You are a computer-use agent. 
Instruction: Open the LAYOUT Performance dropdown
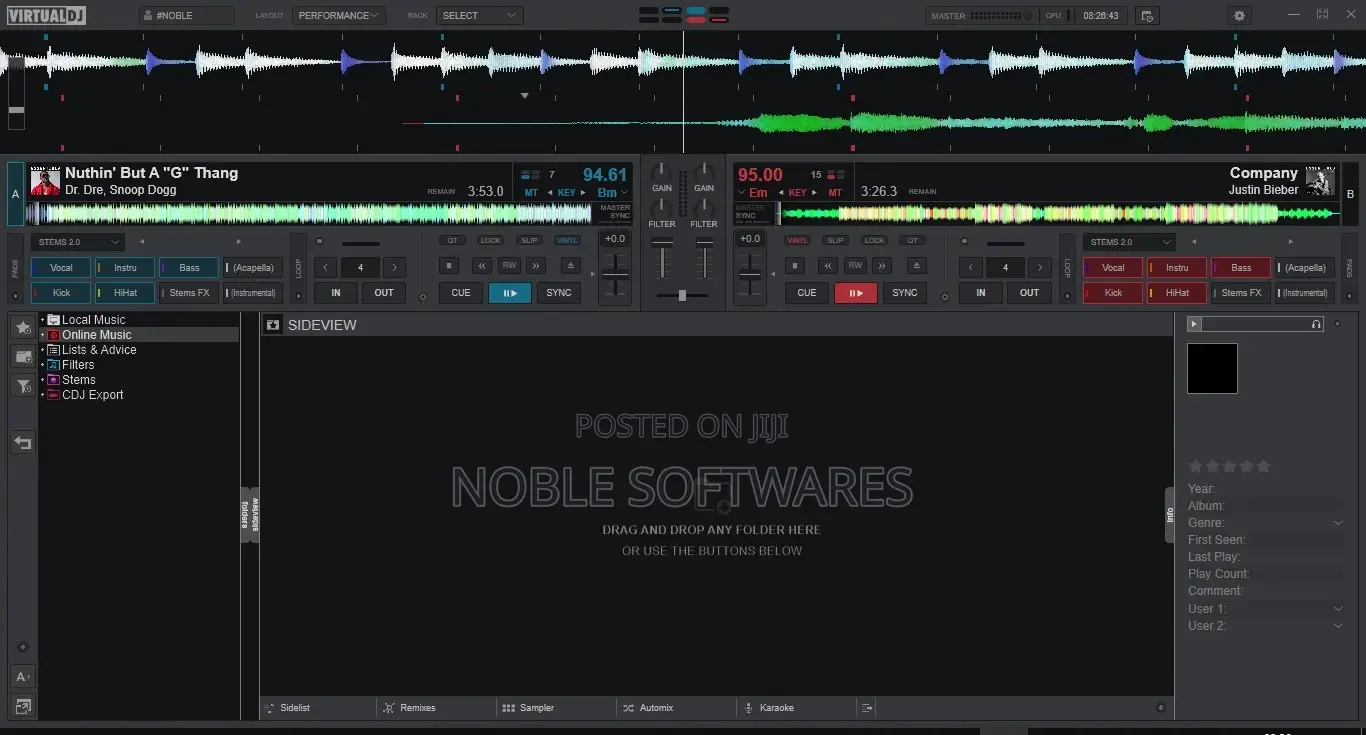click(x=339, y=16)
